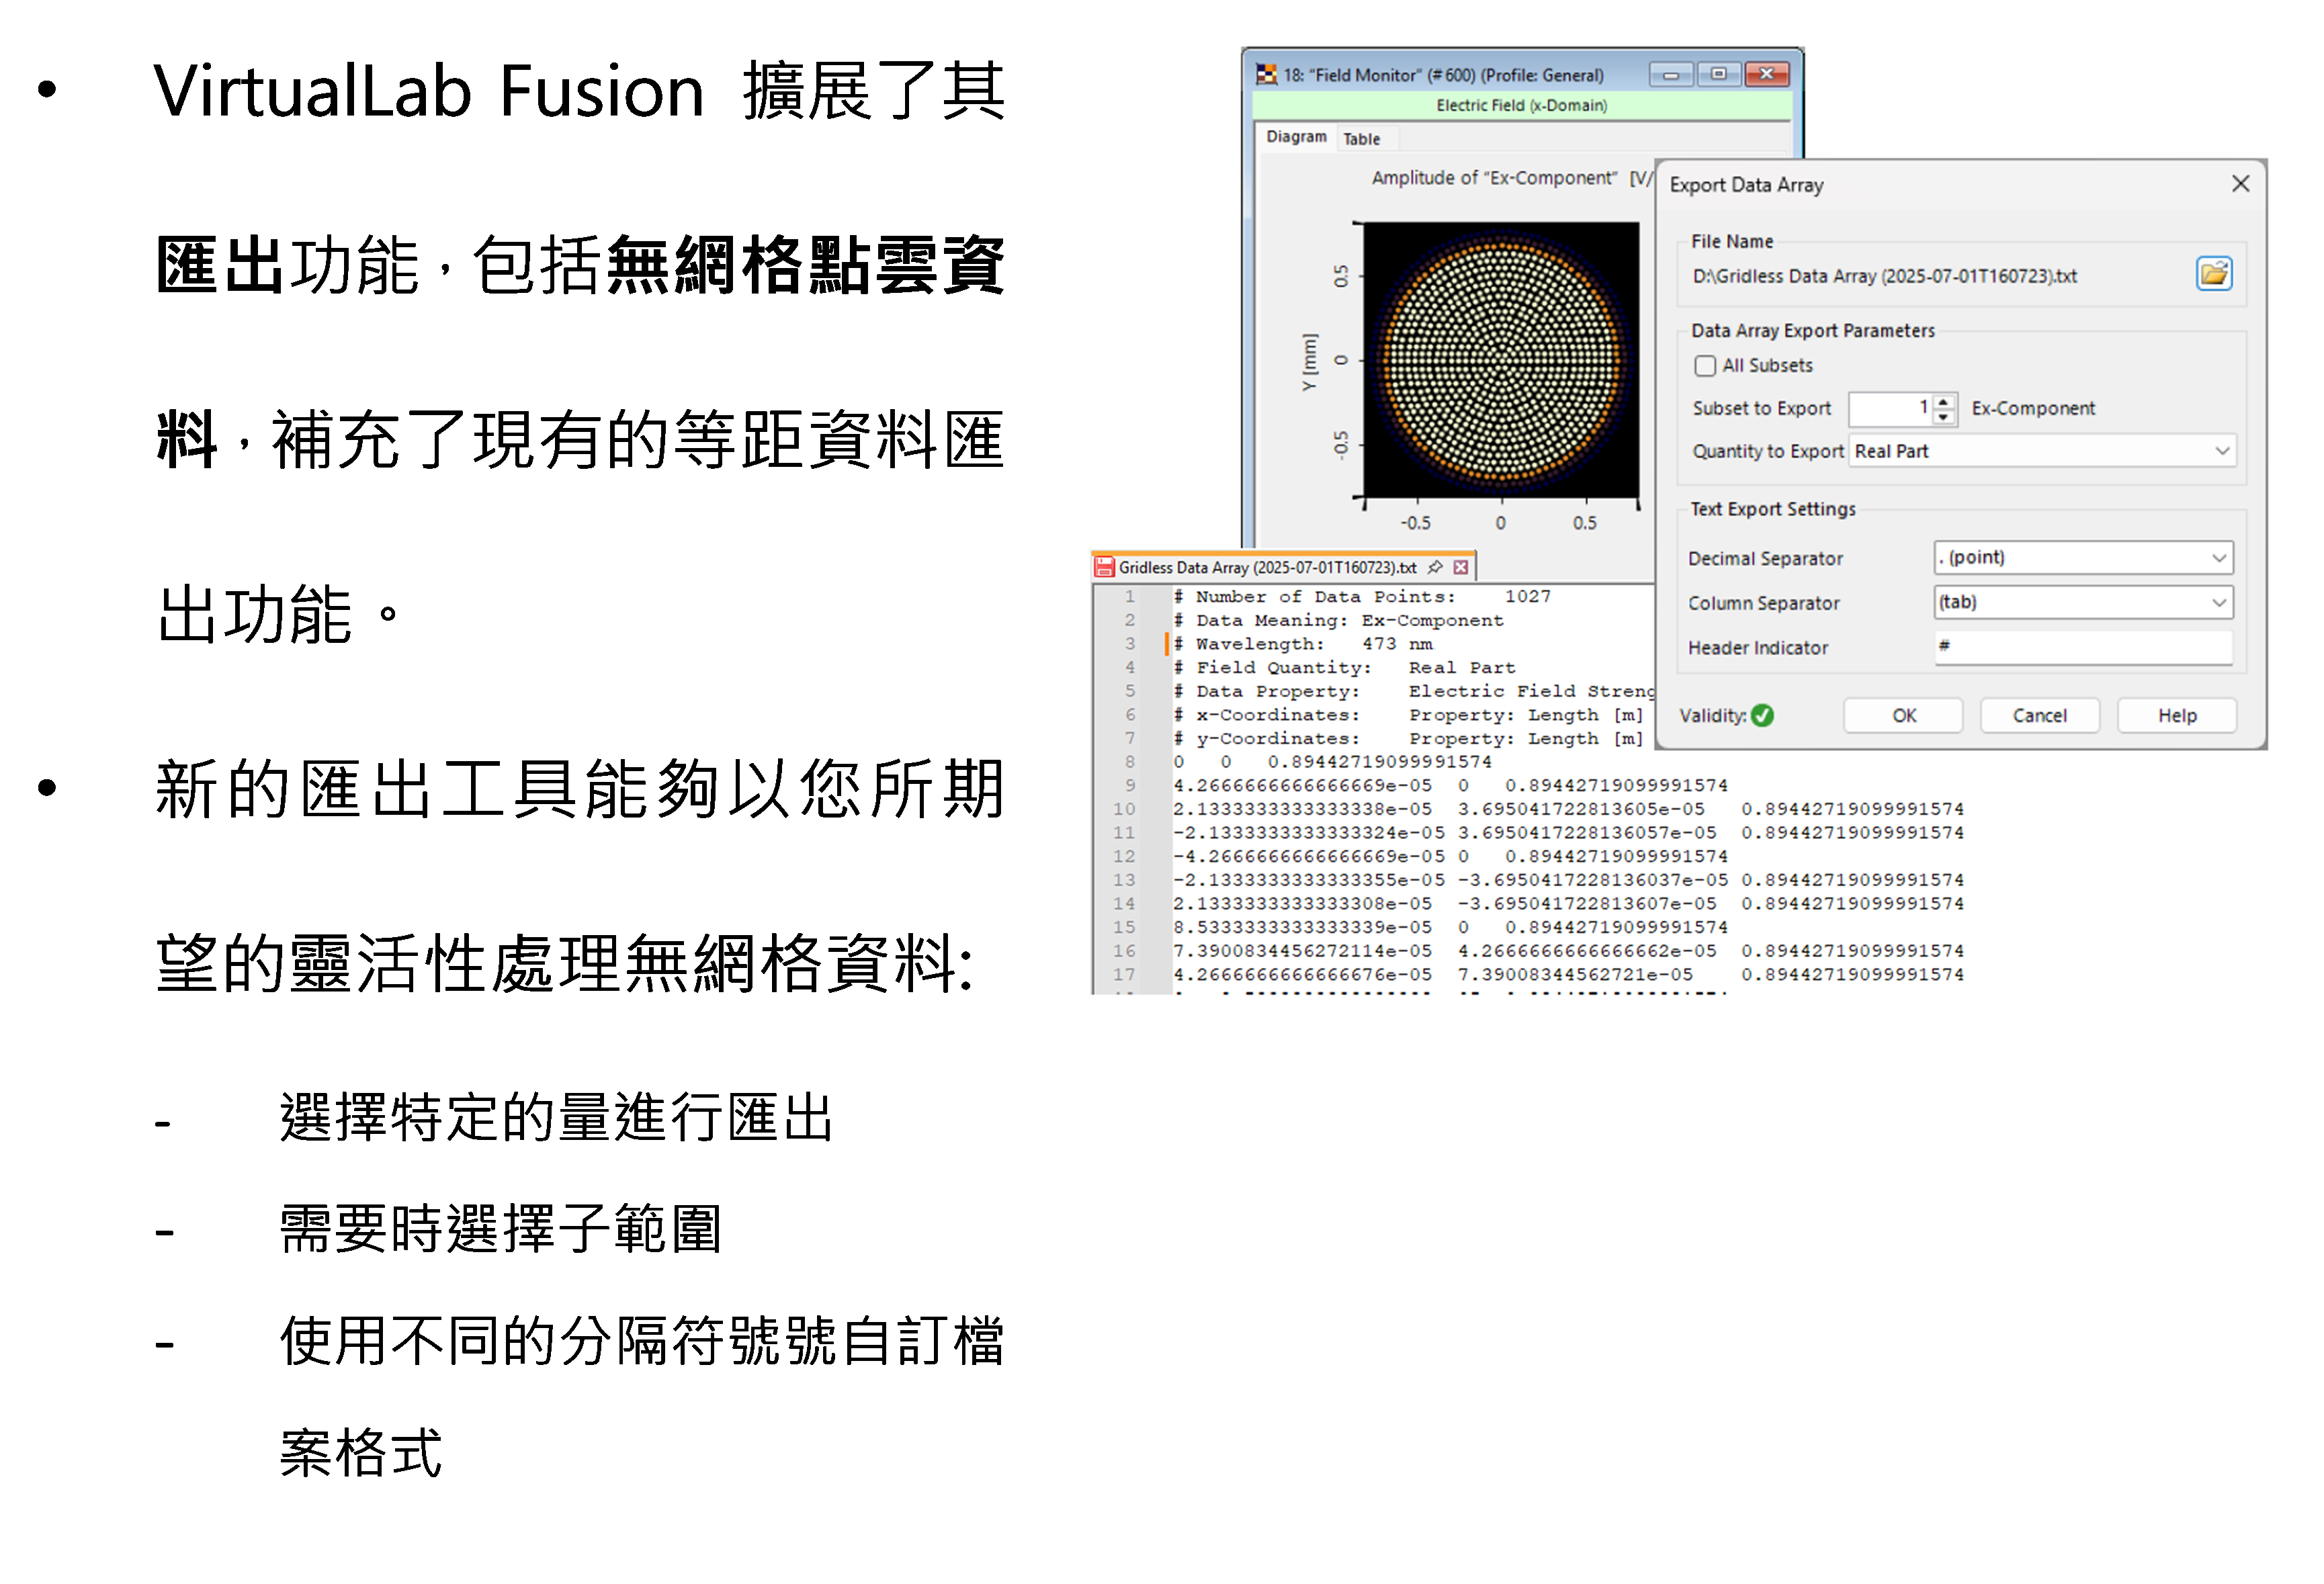
Task: Maximize the Field Monitor window
Action: point(1718,75)
